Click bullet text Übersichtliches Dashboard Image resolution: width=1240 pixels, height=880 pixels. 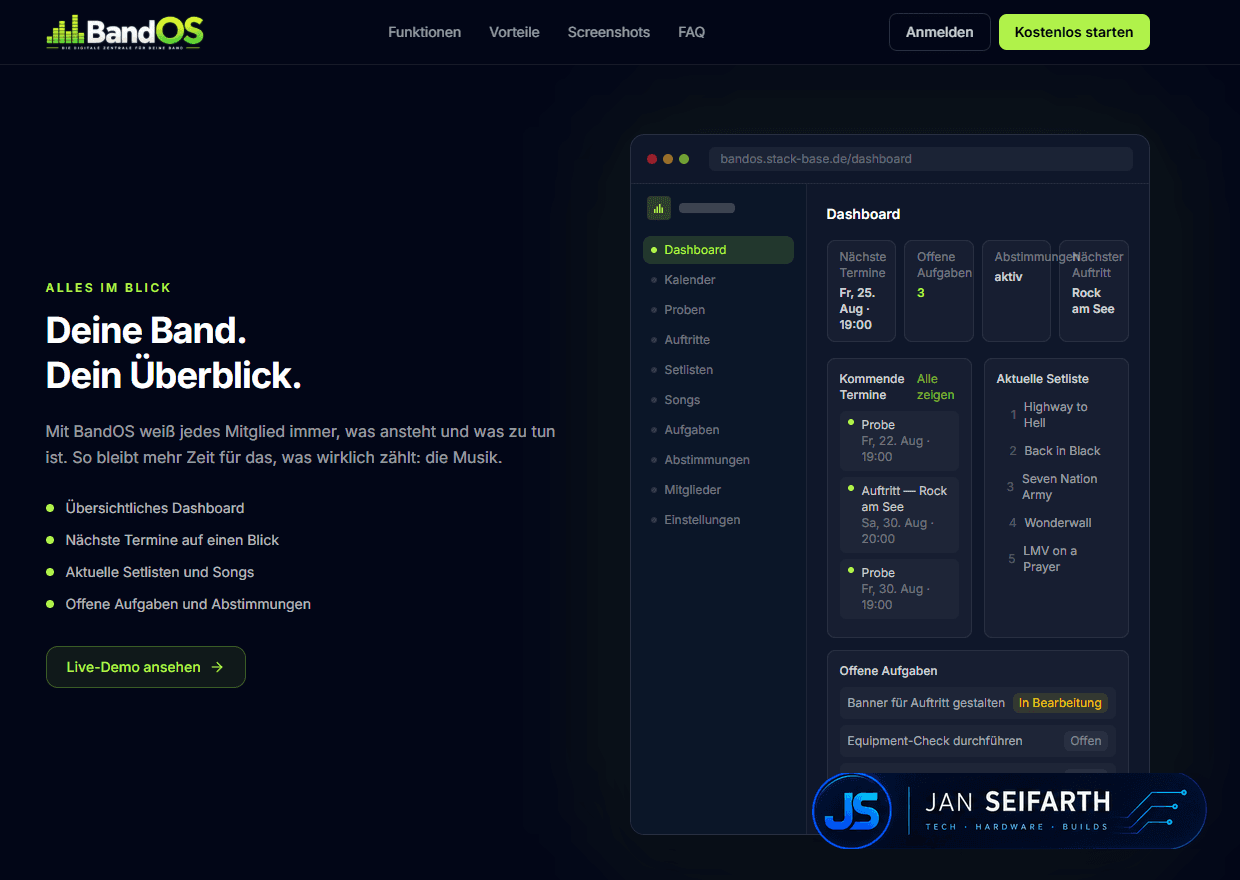pyautogui.click(x=155, y=508)
